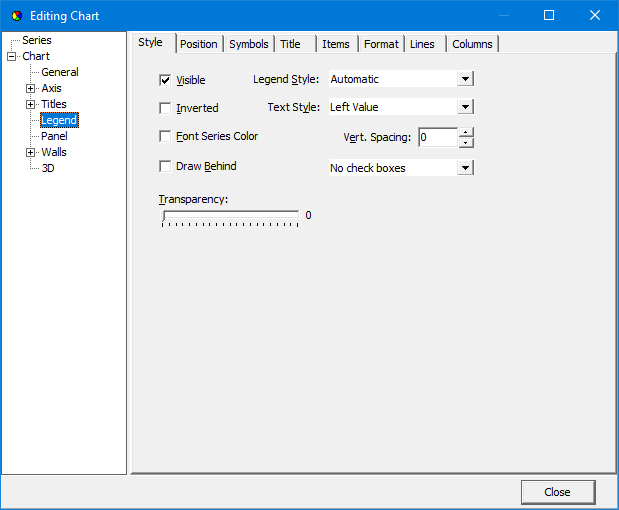Viewport: 619px width, 510px height.
Task: Click the Transparency slider thumb
Action: 166,215
